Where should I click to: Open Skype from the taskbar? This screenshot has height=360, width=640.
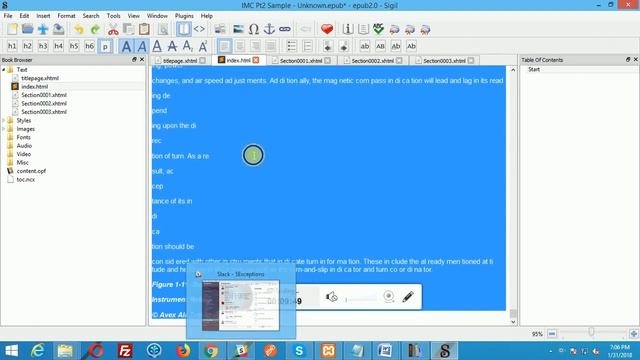pos(299,351)
